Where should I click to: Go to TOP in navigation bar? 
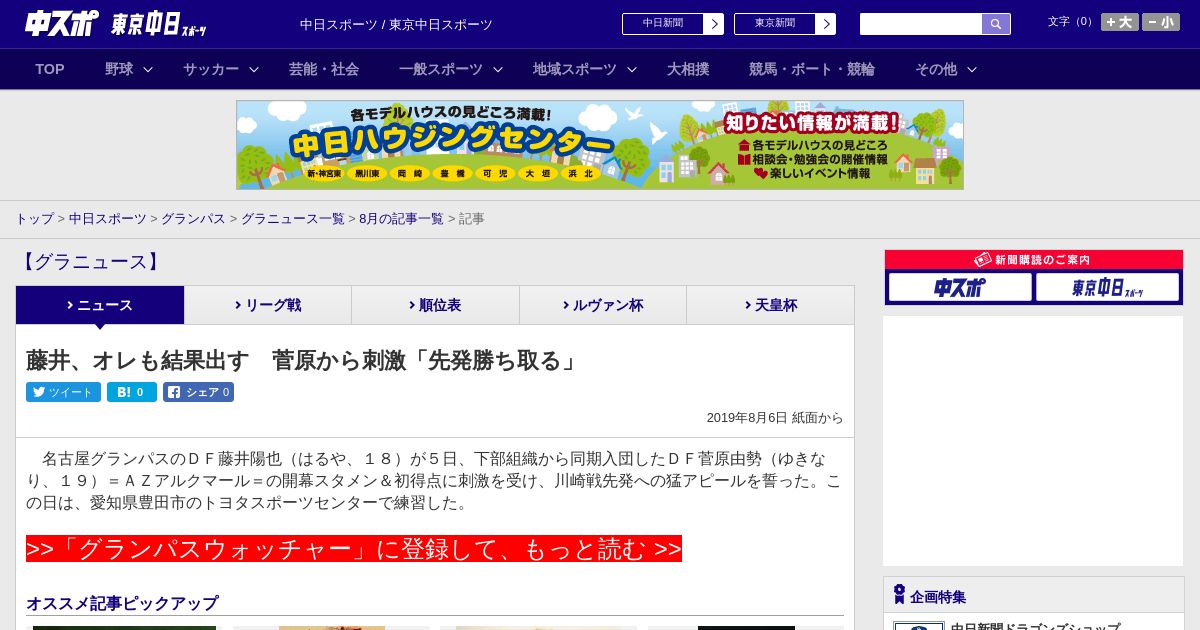click(x=50, y=69)
